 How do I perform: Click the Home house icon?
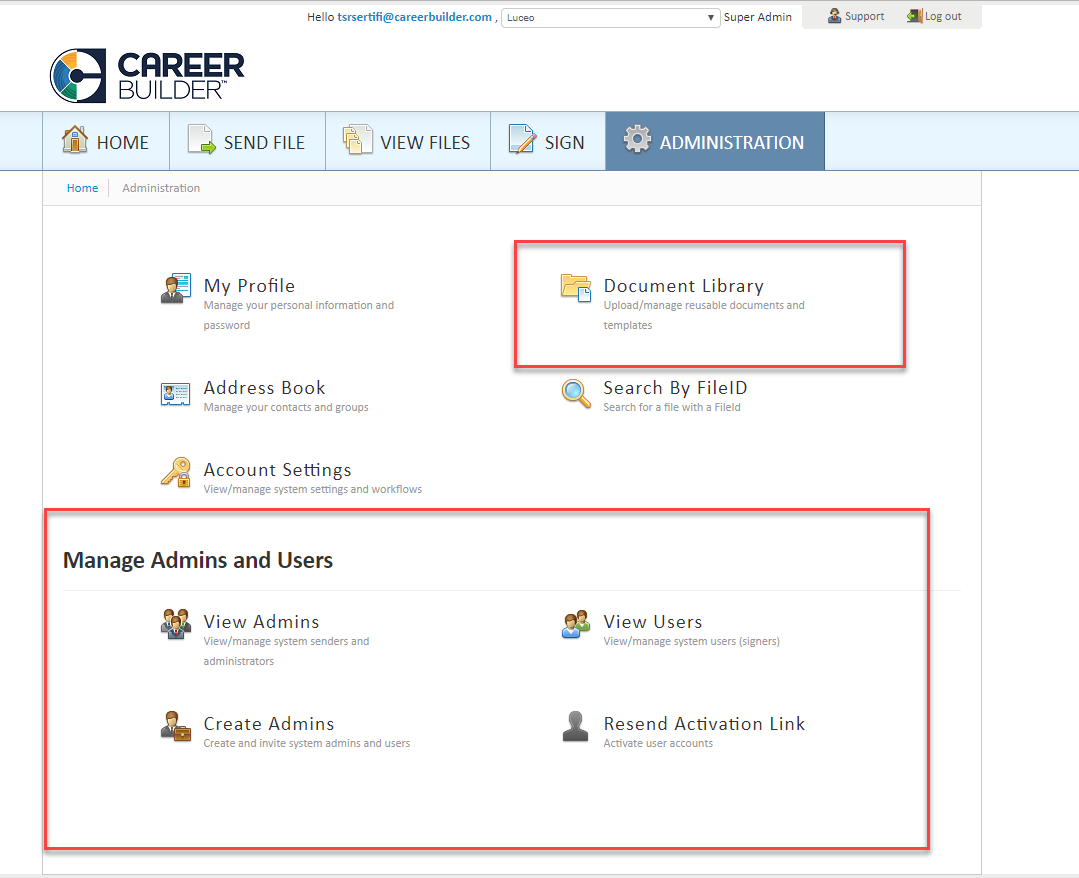pos(75,140)
